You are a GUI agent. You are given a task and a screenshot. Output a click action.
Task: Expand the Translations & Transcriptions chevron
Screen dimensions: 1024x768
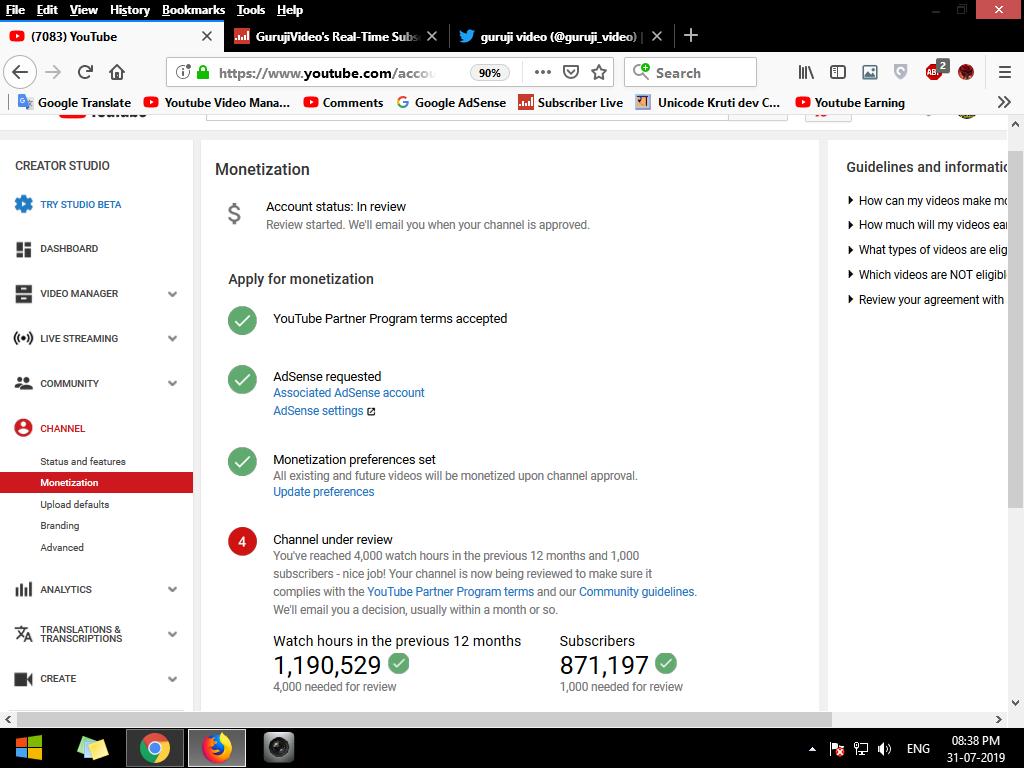[x=172, y=634]
